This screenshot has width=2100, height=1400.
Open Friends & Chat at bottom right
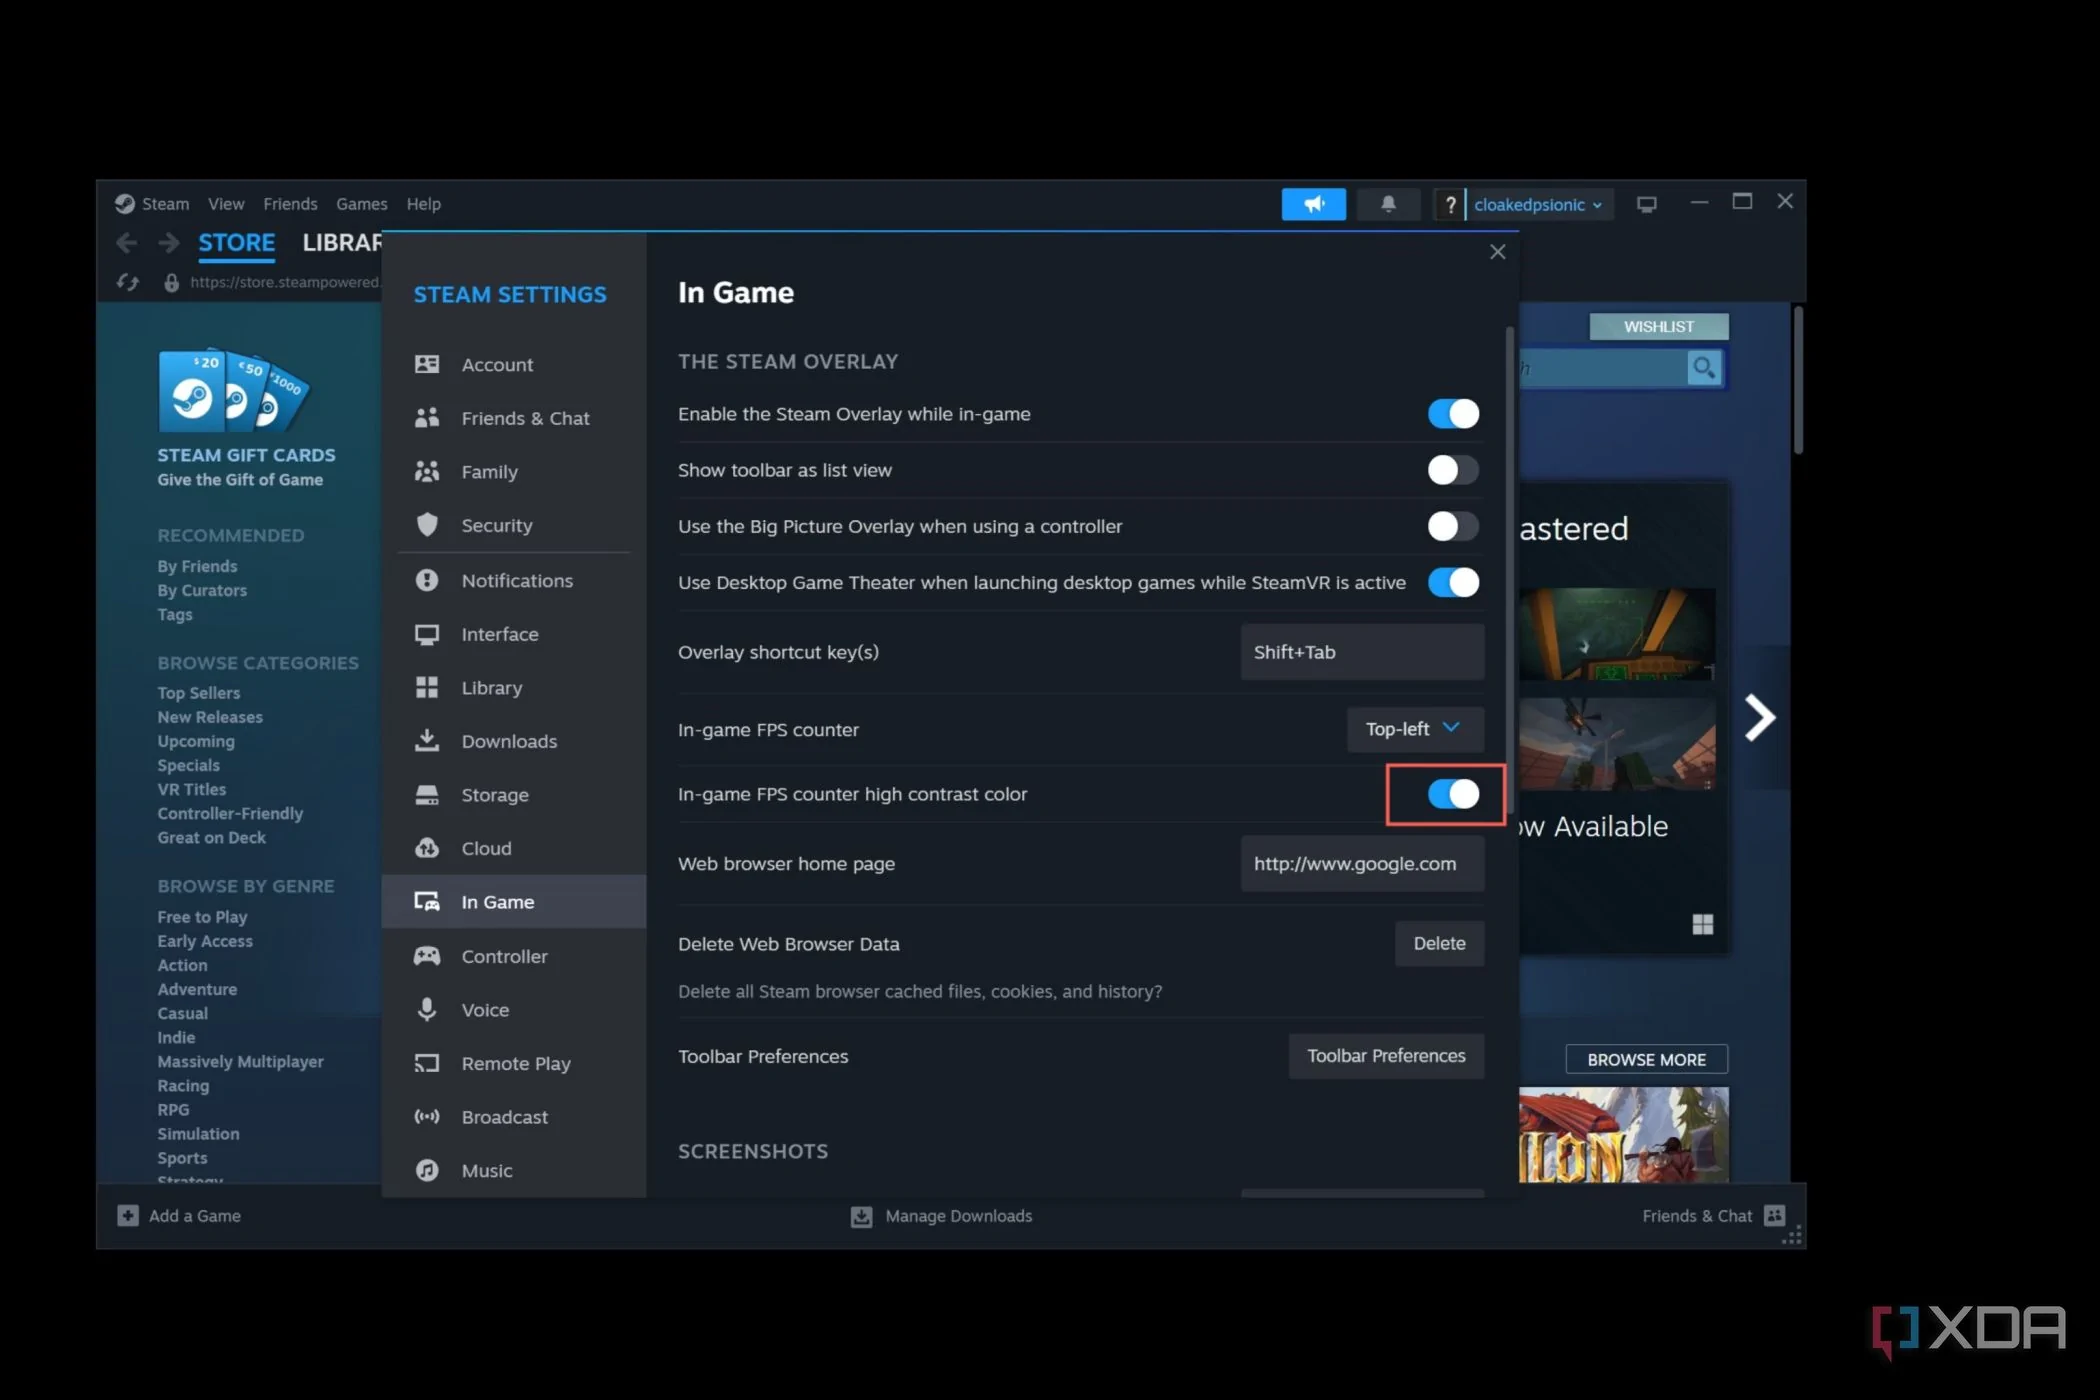coord(1712,1216)
